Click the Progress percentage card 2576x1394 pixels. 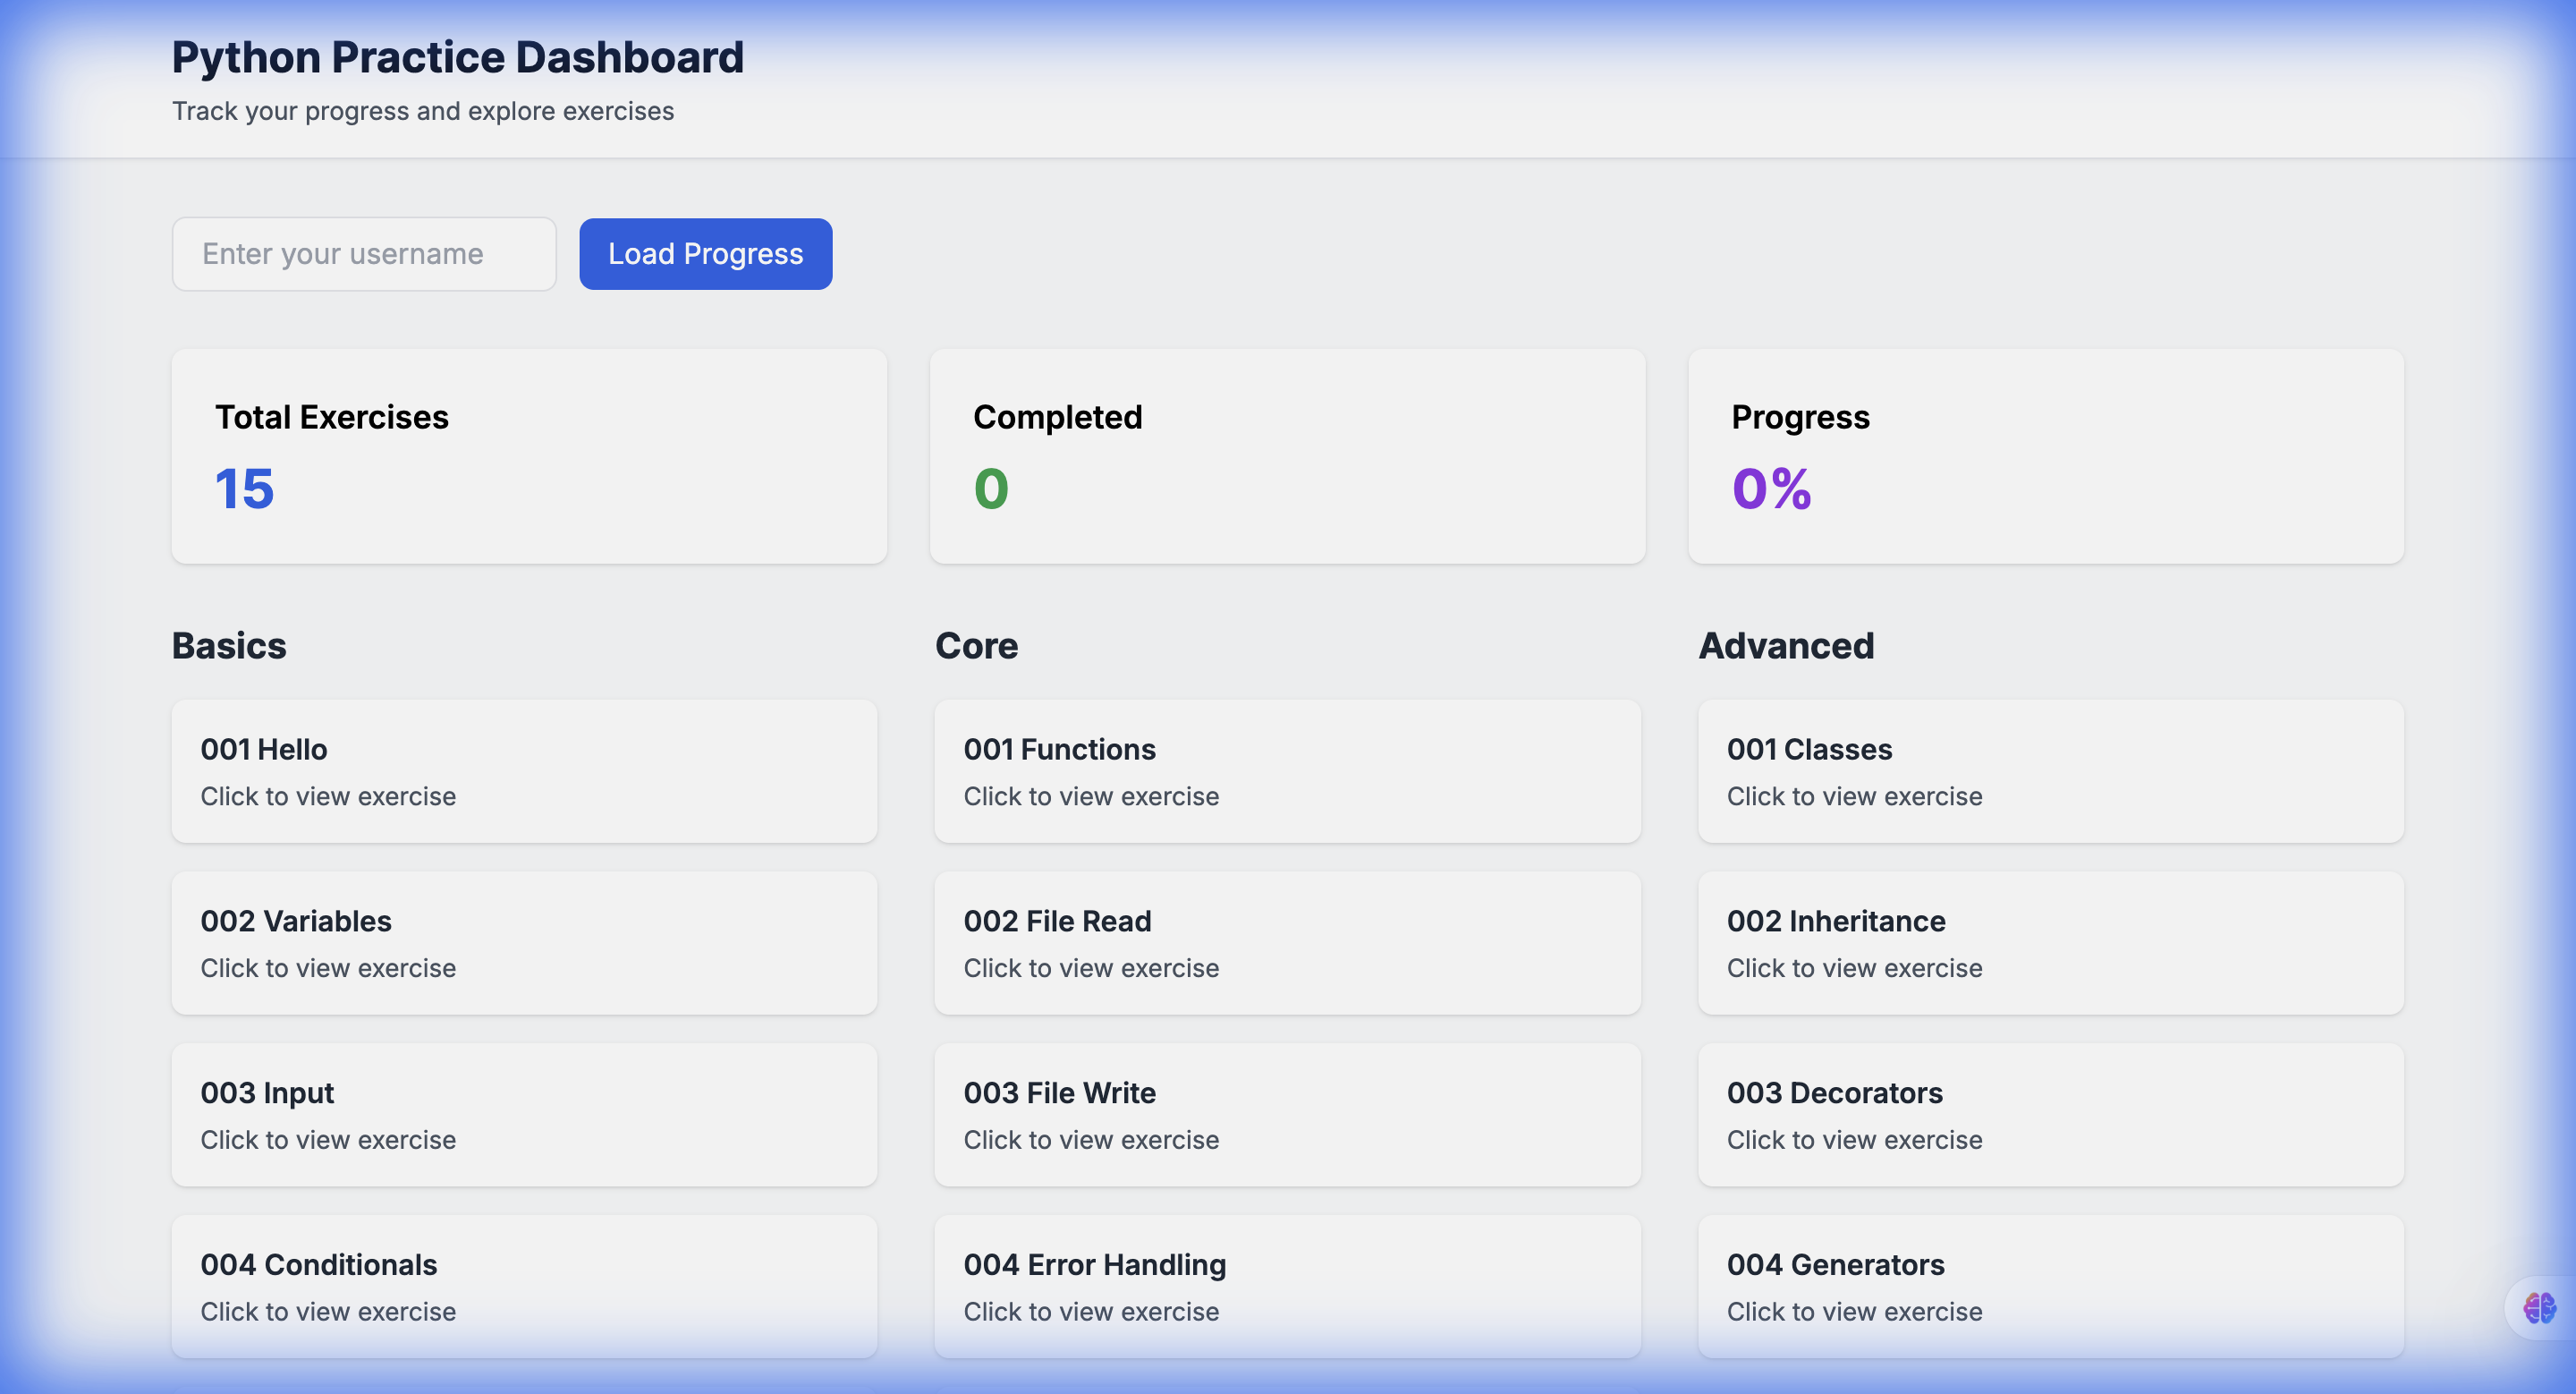coord(2045,456)
